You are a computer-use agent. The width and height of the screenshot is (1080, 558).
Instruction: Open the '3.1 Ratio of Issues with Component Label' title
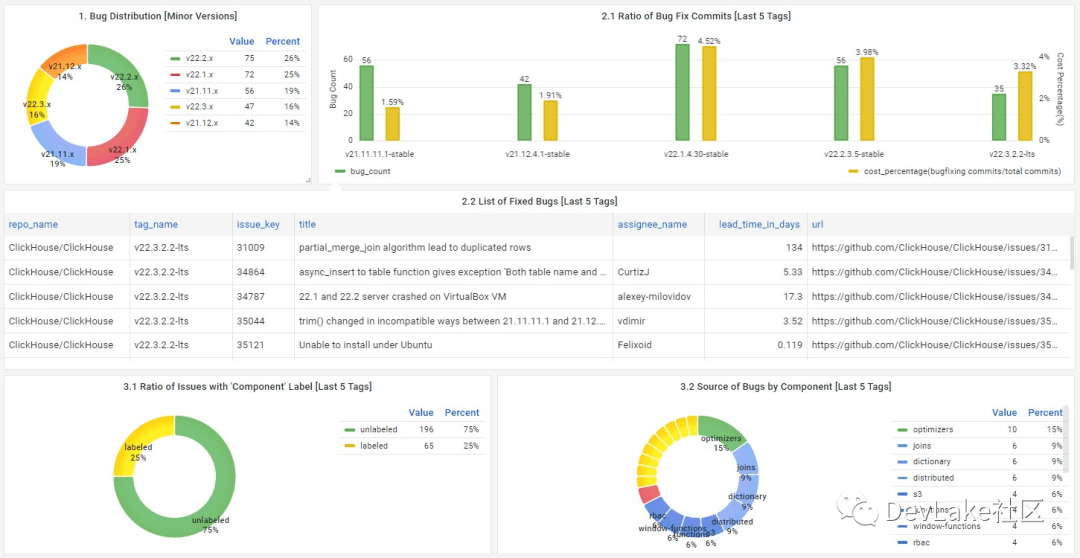pos(248,386)
